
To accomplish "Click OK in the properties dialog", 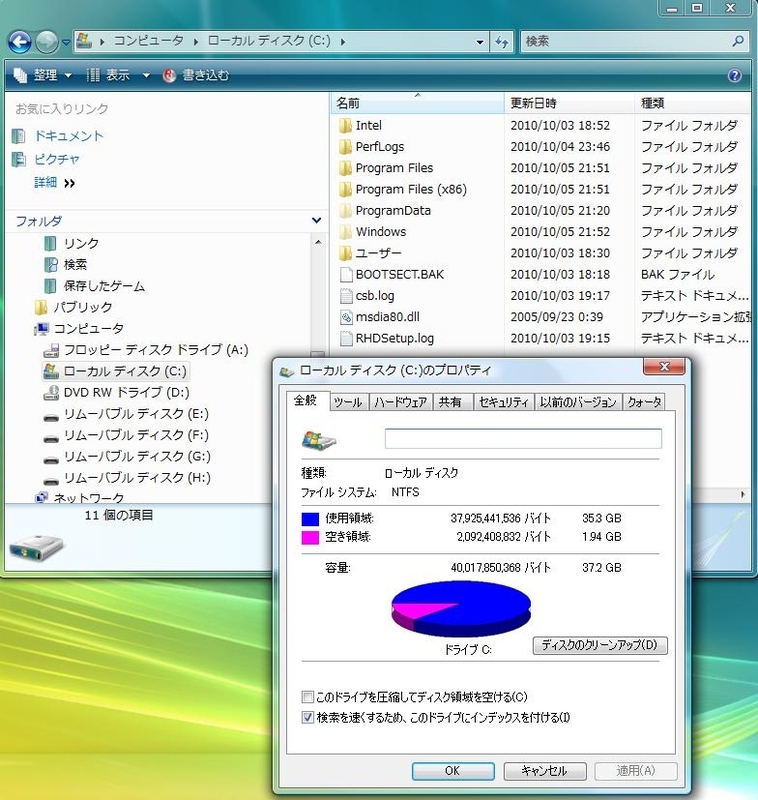I will click(x=453, y=771).
